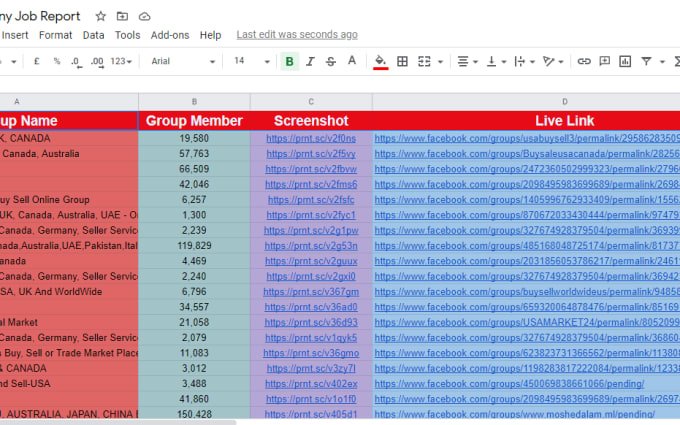Open Add-ons menu
680x425 pixels.
click(x=170, y=35)
